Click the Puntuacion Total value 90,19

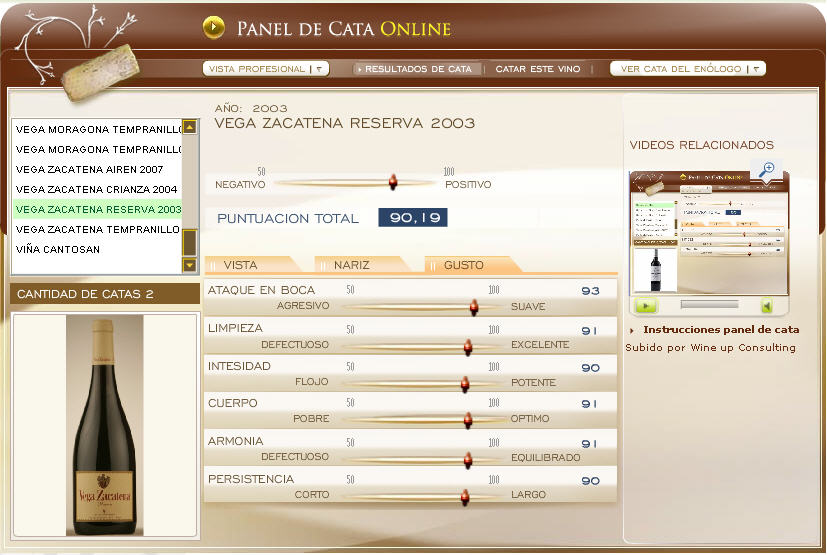click(413, 217)
